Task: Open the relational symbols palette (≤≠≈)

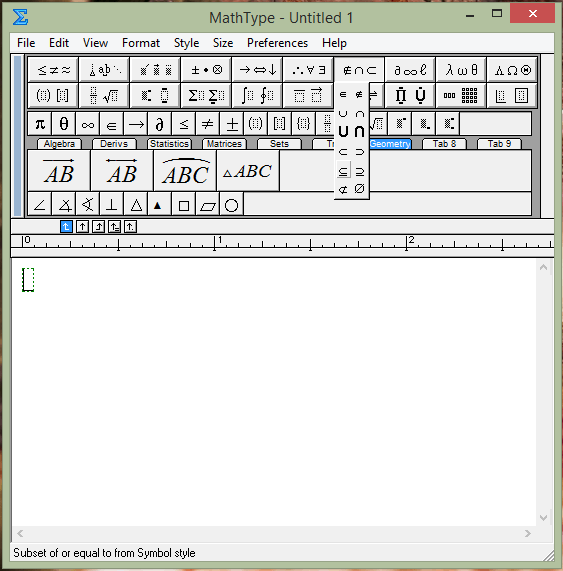Action: pyautogui.click(x=53, y=70)
